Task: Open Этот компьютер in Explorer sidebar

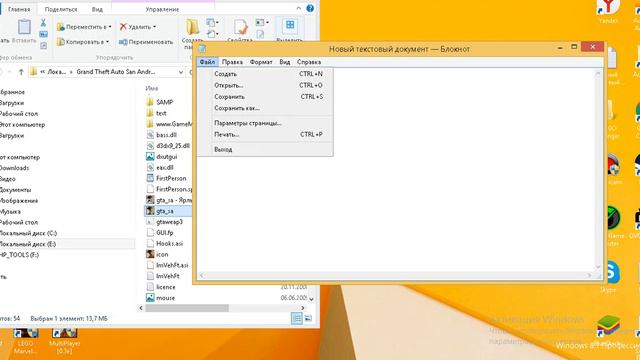Action: 22,124
